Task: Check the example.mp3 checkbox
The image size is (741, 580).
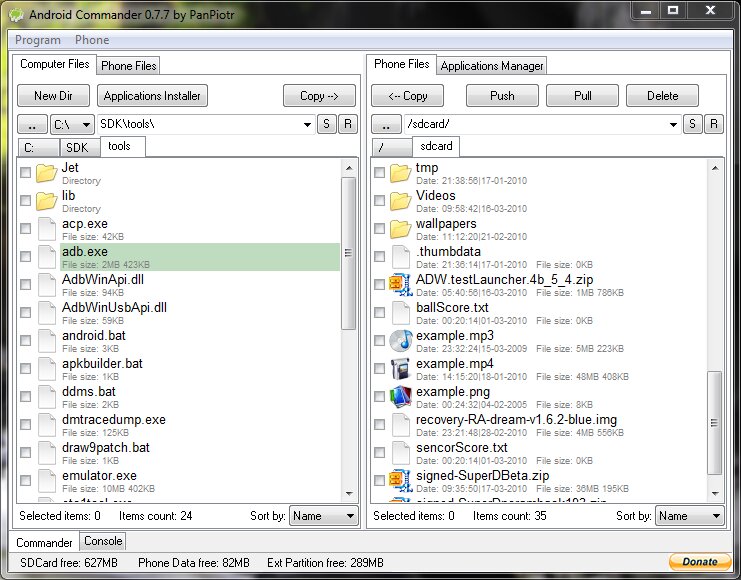Action: coord(379,340)
